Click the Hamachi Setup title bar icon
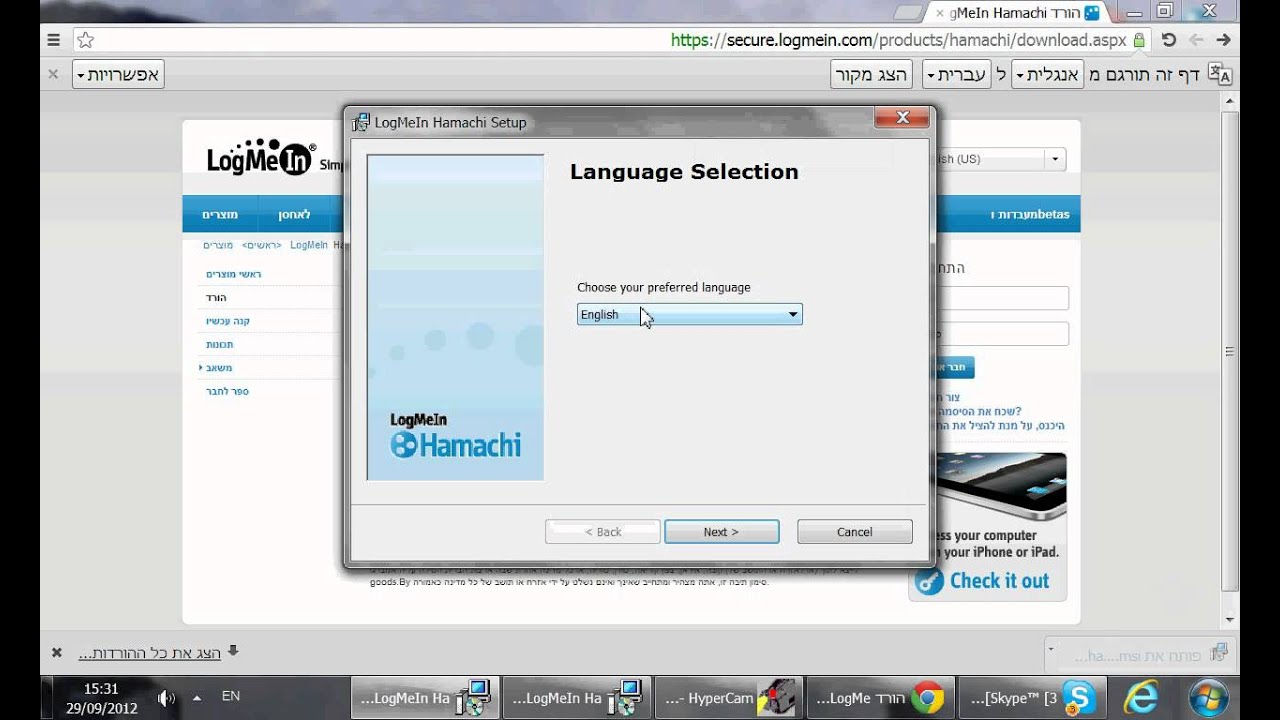1280x720 pixels. 361,122
